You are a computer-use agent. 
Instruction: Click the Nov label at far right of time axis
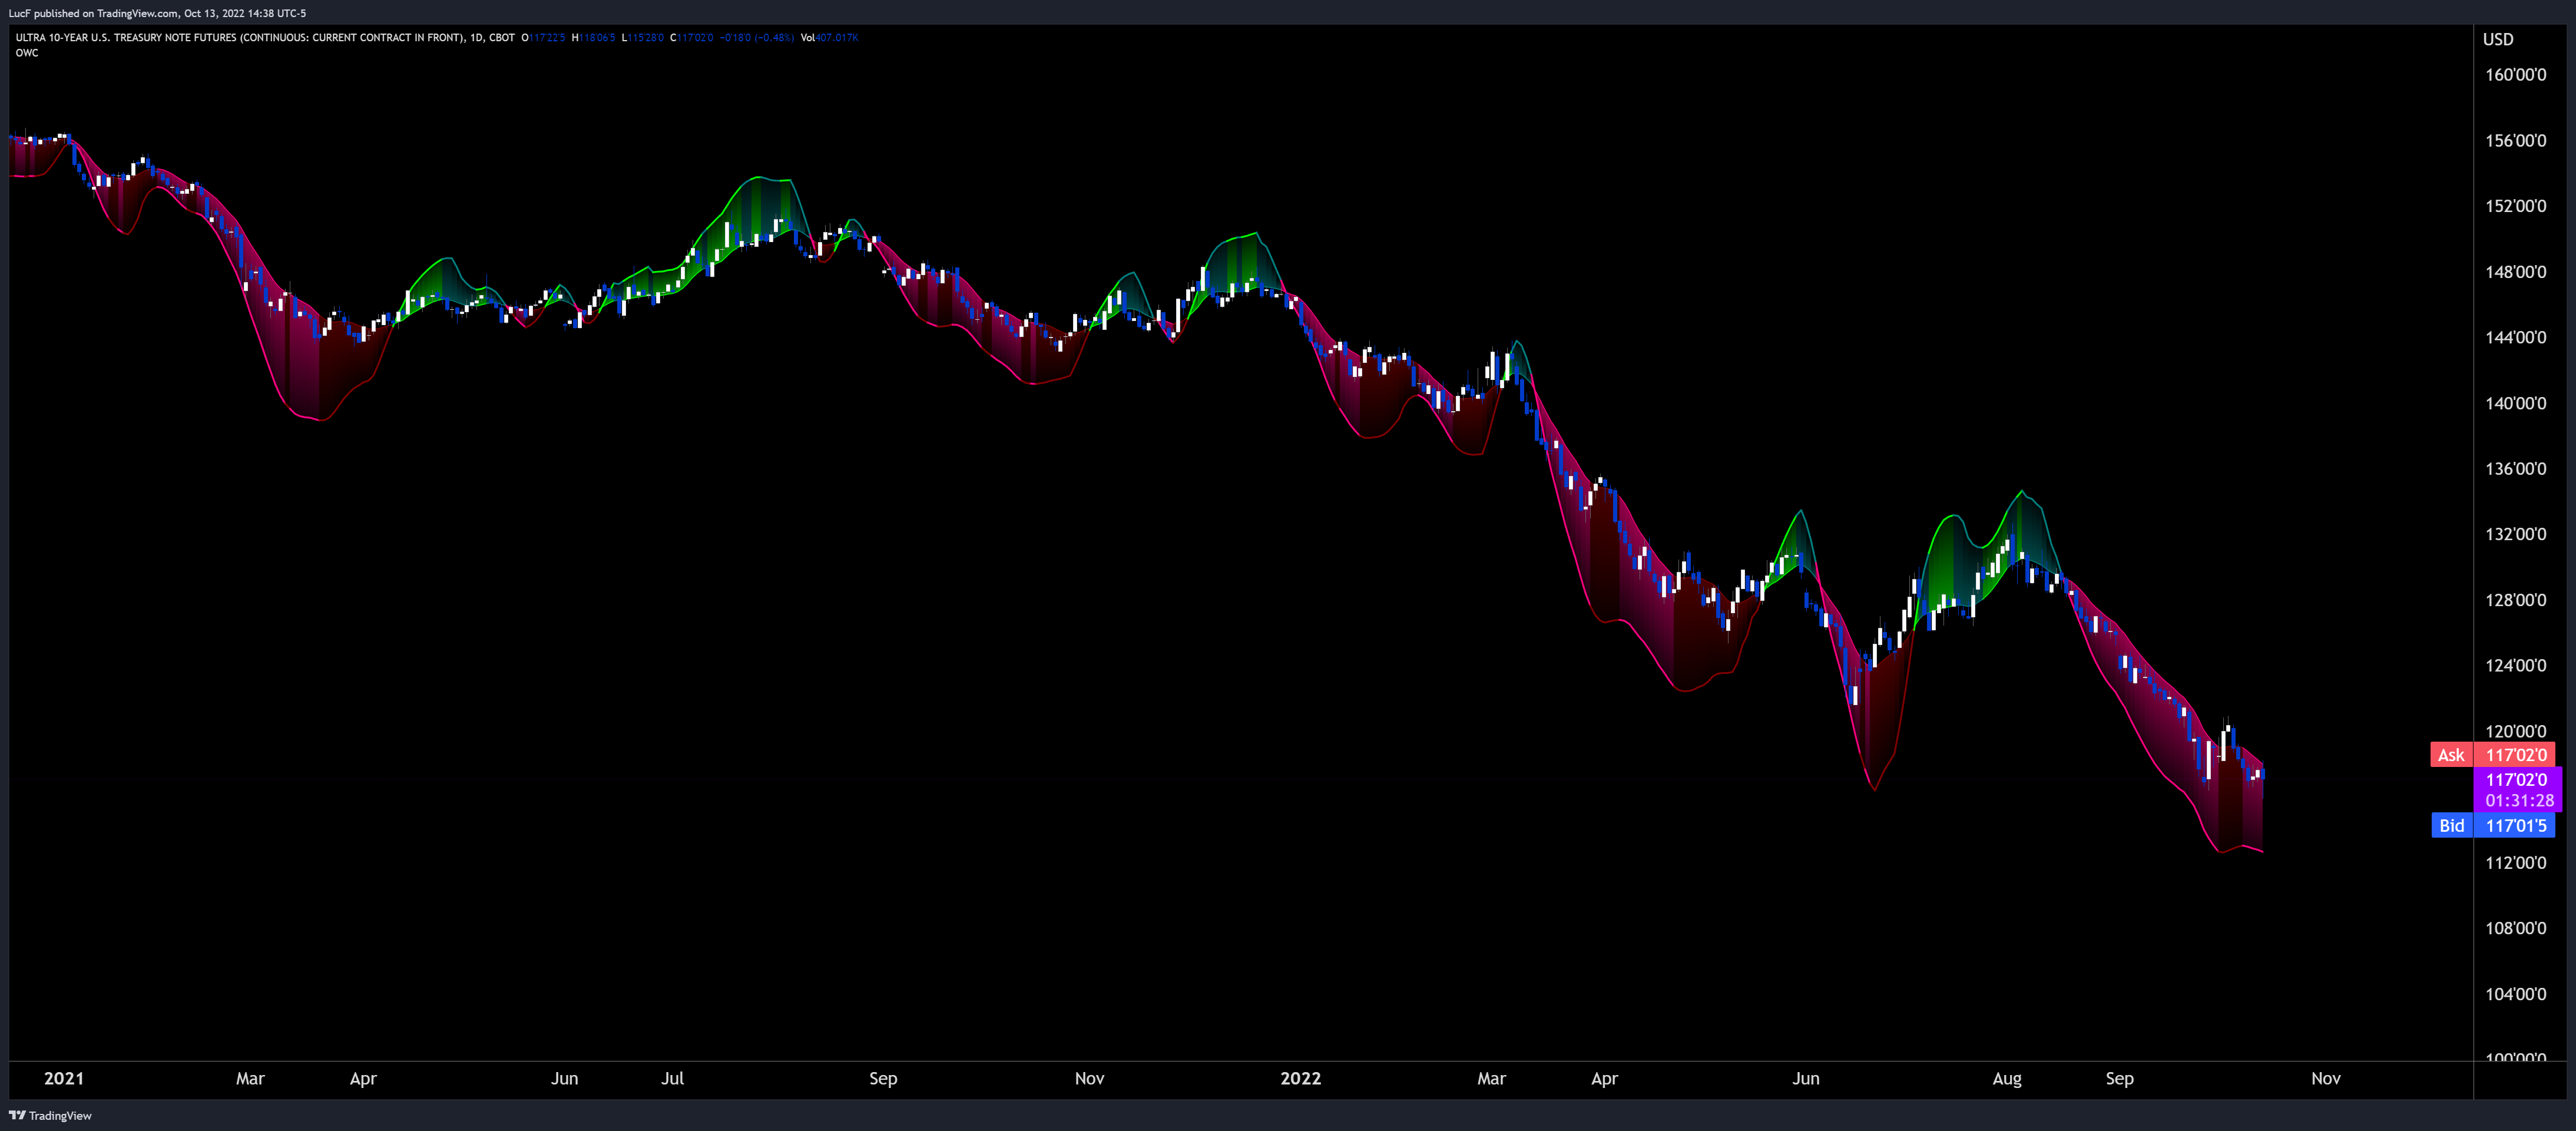[2325, 1078]
